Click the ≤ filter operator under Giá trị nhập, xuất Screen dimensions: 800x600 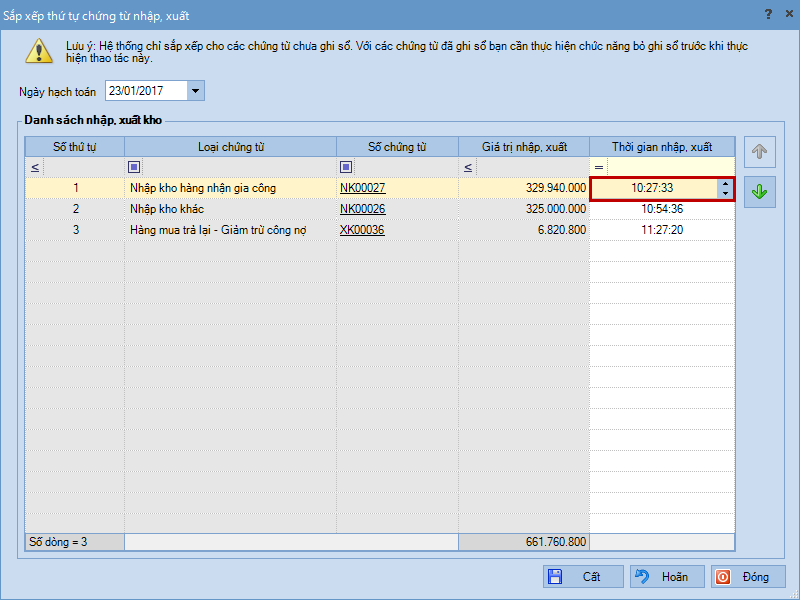(x=468, y=167)
